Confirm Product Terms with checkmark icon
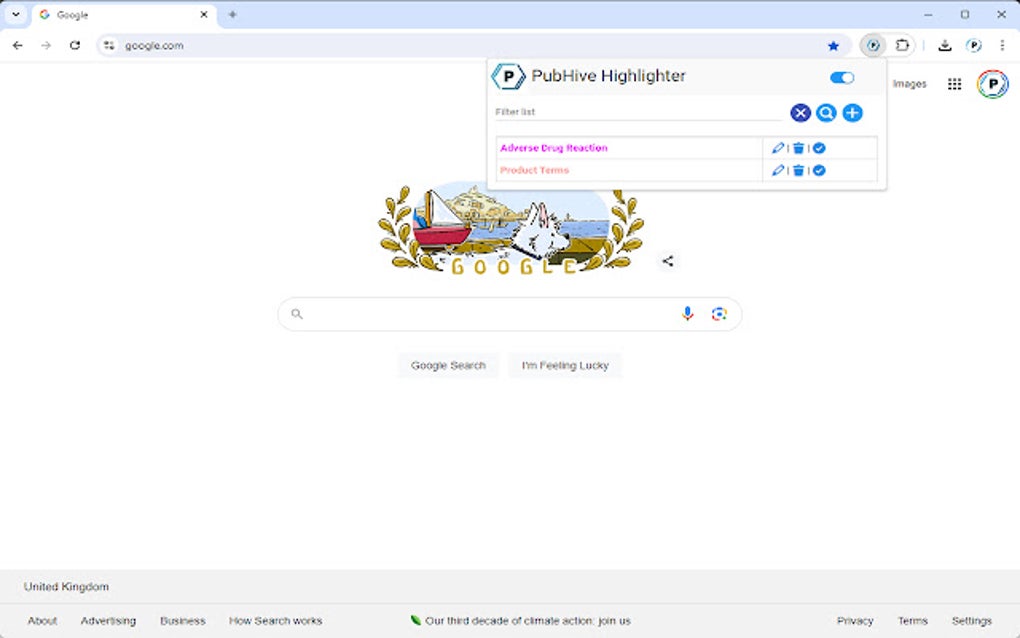The image size is (1020, 638). point(819,170)
